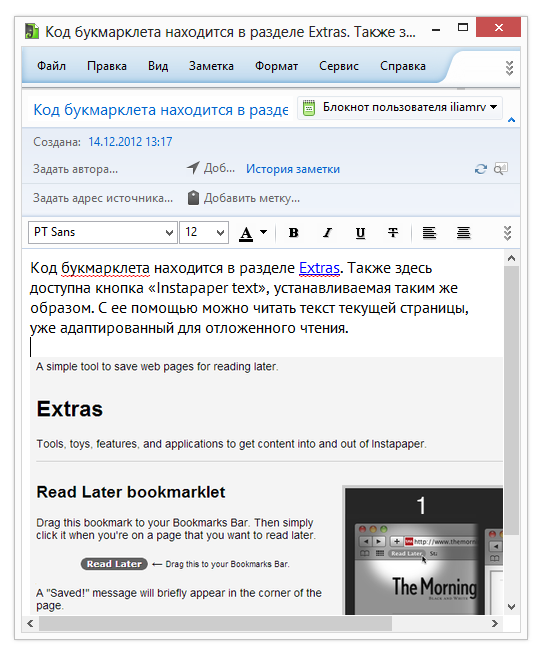Collapse the note info panel arrow
The image size is (539, 653).
click(512, 120)
